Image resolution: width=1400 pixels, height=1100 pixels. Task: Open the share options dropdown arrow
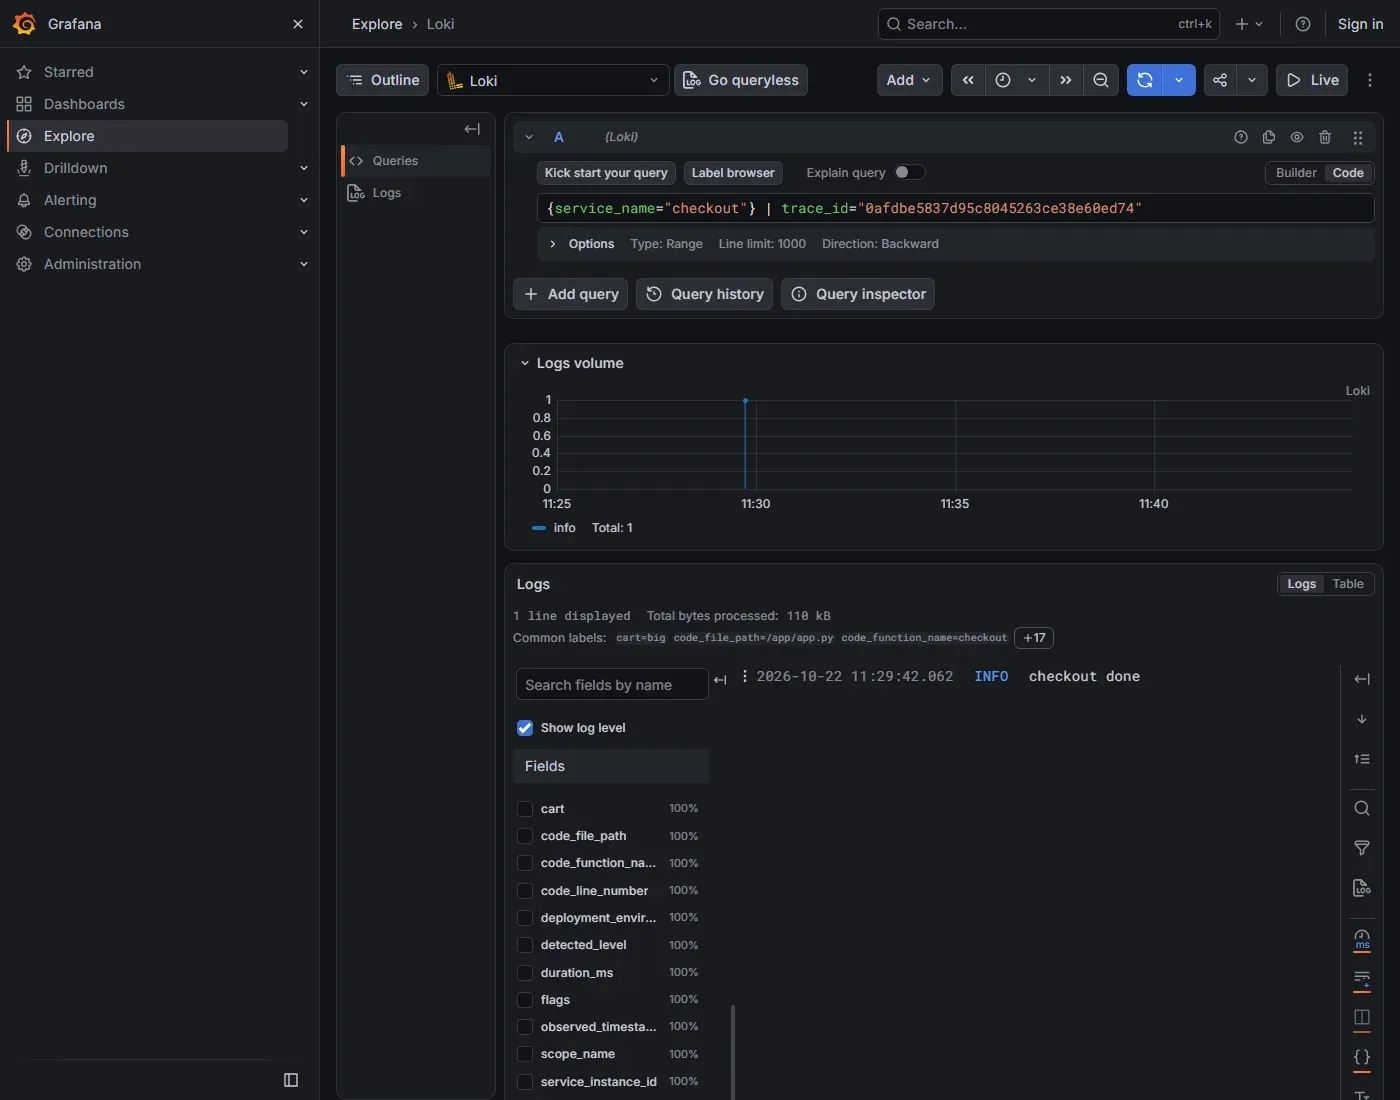pyautogui.click(x=1252, y=80)
